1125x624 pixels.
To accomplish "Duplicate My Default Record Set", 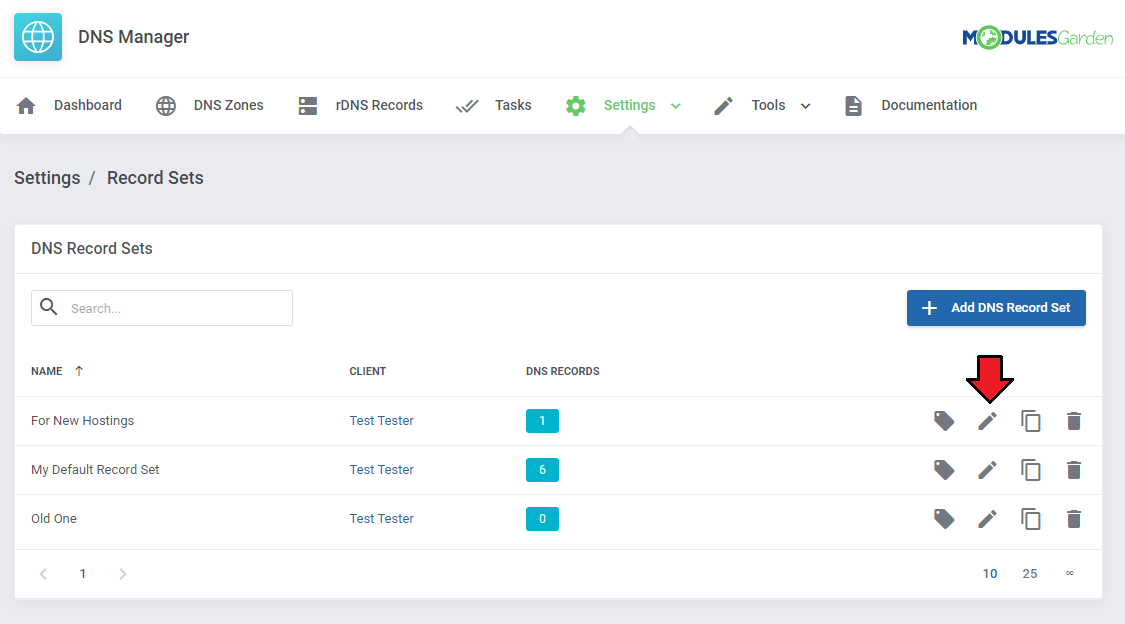I will (x=1031, y=470).
